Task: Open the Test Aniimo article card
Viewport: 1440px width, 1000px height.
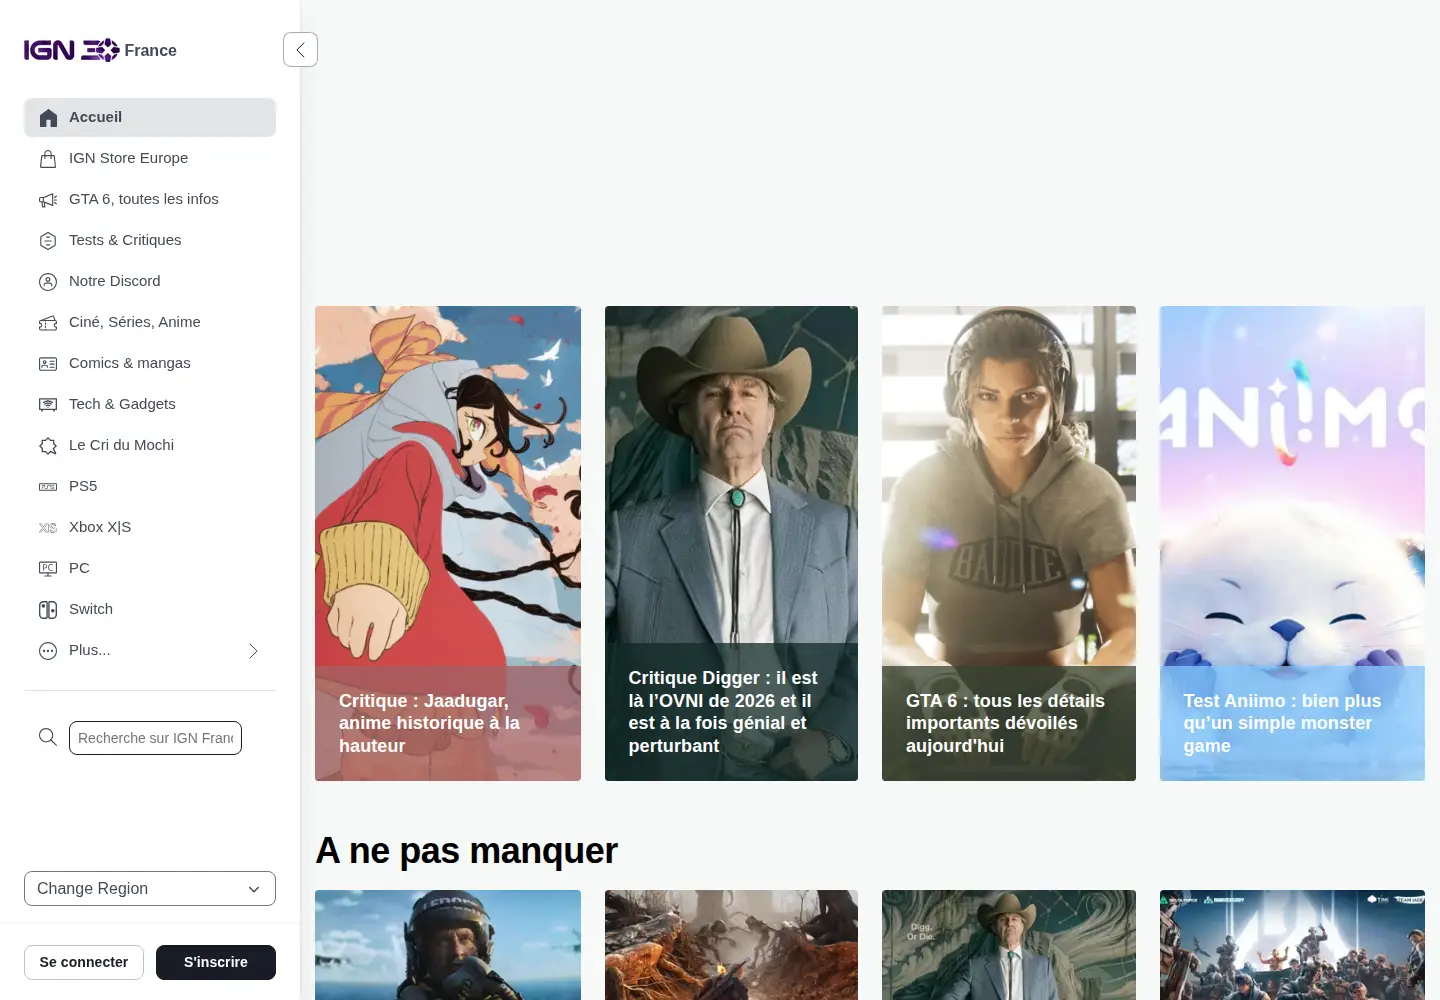Action: [1292, 543]
